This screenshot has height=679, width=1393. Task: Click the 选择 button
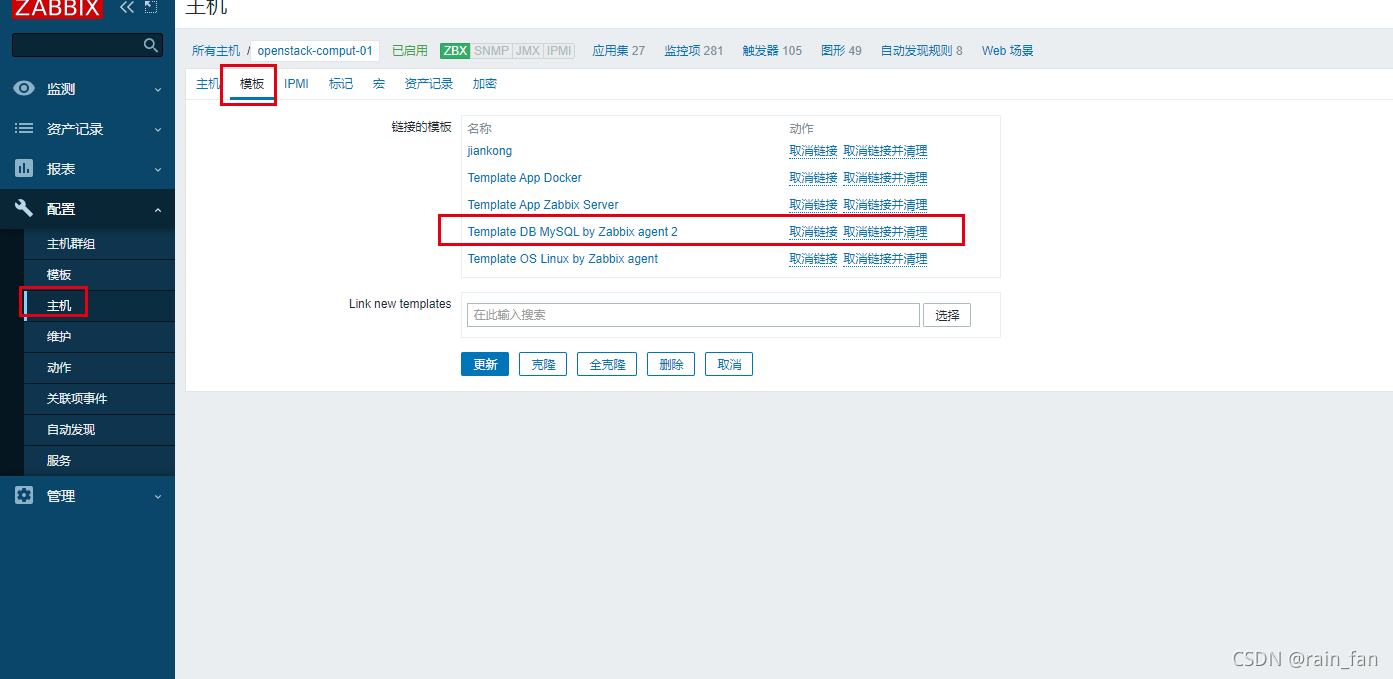coord(947,315)
